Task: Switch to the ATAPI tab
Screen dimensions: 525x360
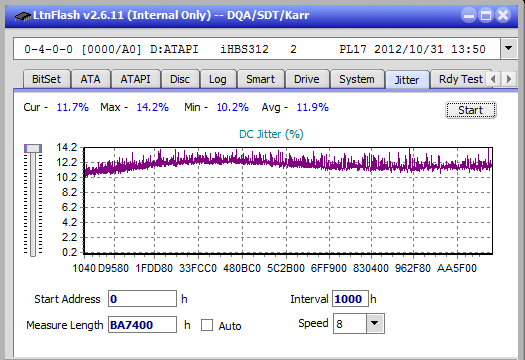Action: coord(135,79)
